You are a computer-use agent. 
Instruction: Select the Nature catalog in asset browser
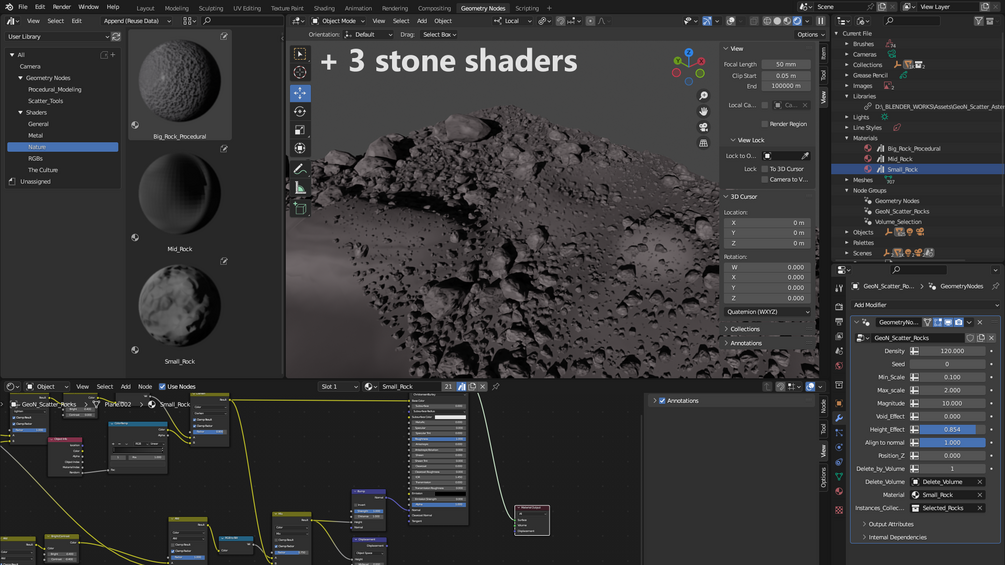[62, 147]
